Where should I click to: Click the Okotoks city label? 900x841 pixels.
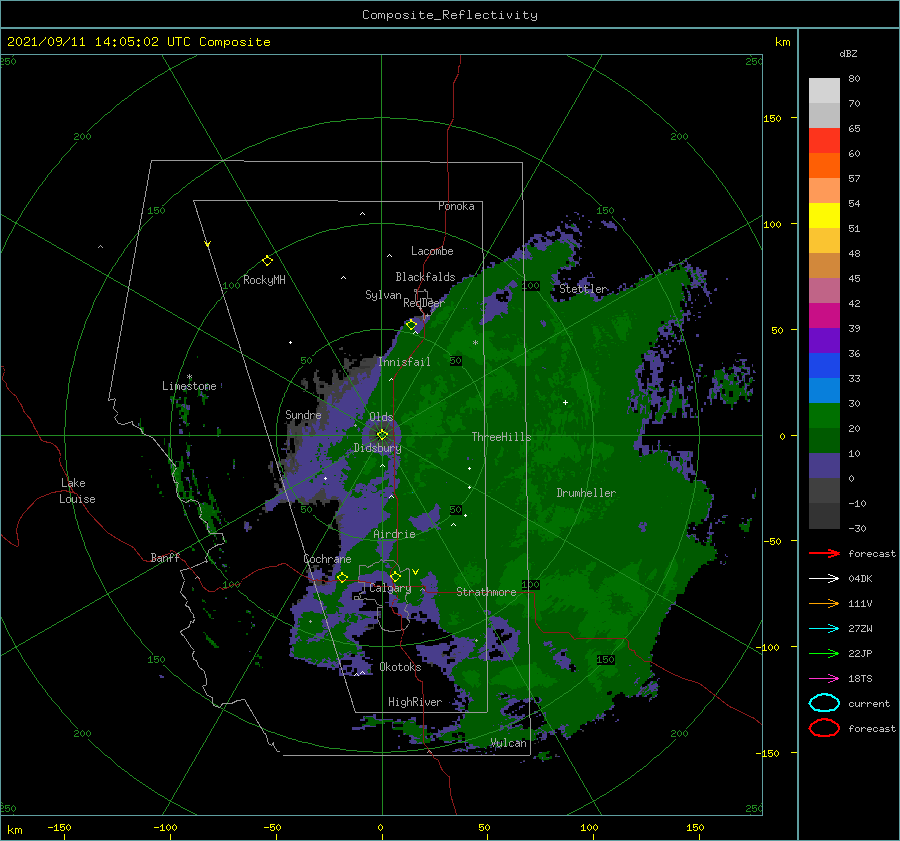(x=400, y=667)
